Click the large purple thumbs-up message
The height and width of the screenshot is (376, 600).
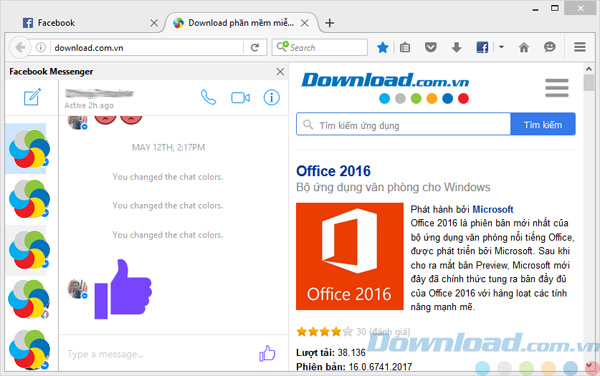click(123, 290)
